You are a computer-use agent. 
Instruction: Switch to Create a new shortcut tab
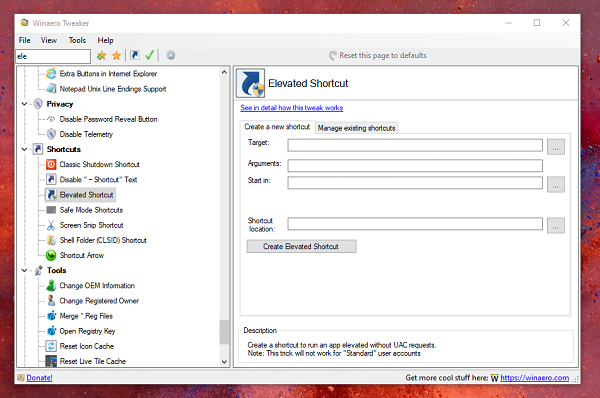[x=277, y=127]
